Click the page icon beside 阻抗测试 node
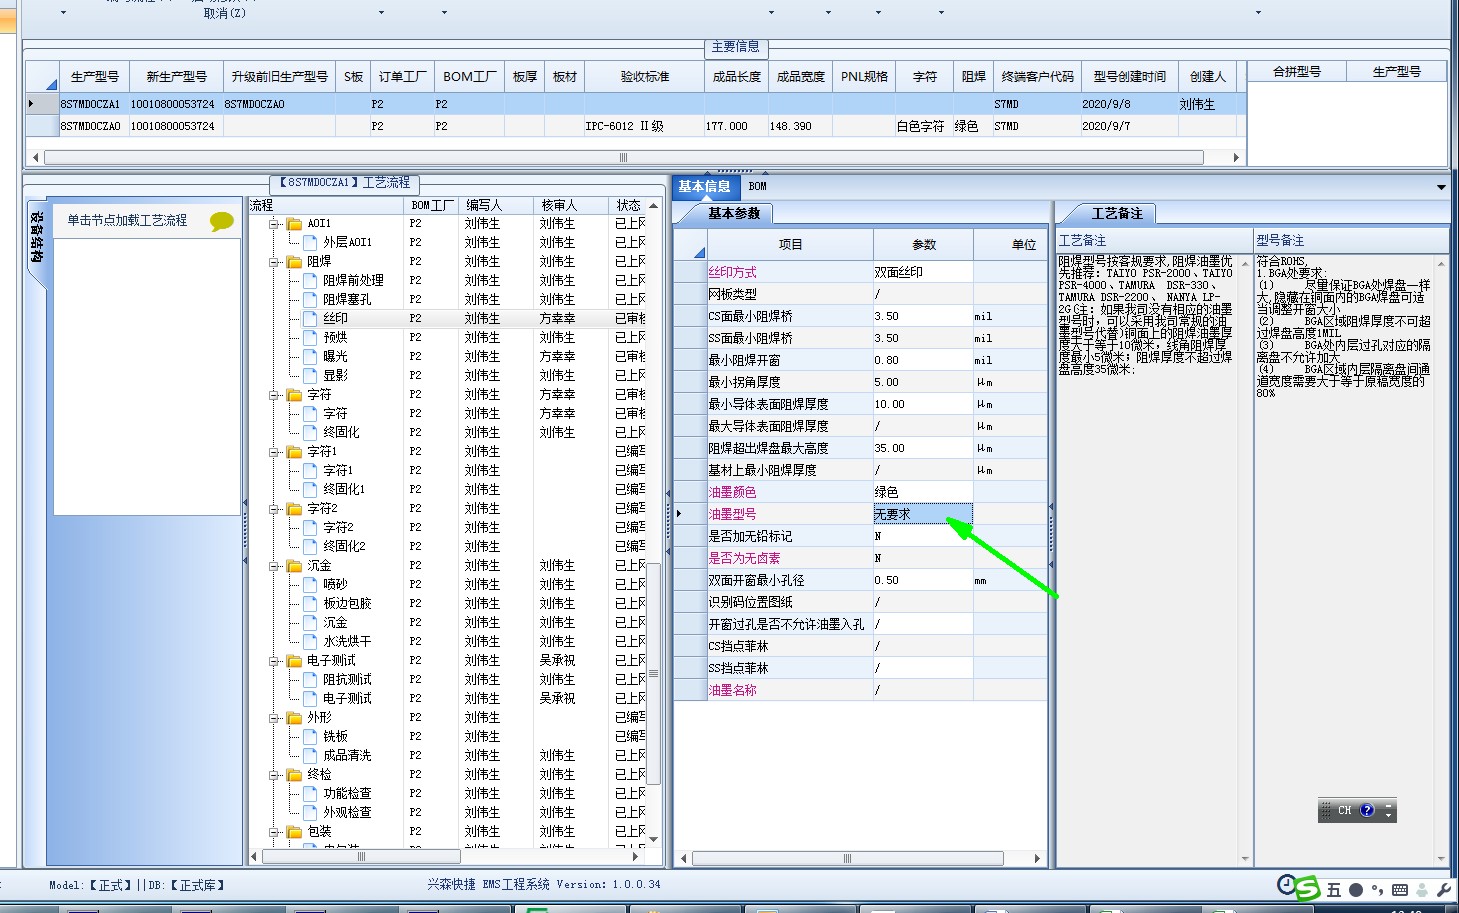 click(310, 679)
